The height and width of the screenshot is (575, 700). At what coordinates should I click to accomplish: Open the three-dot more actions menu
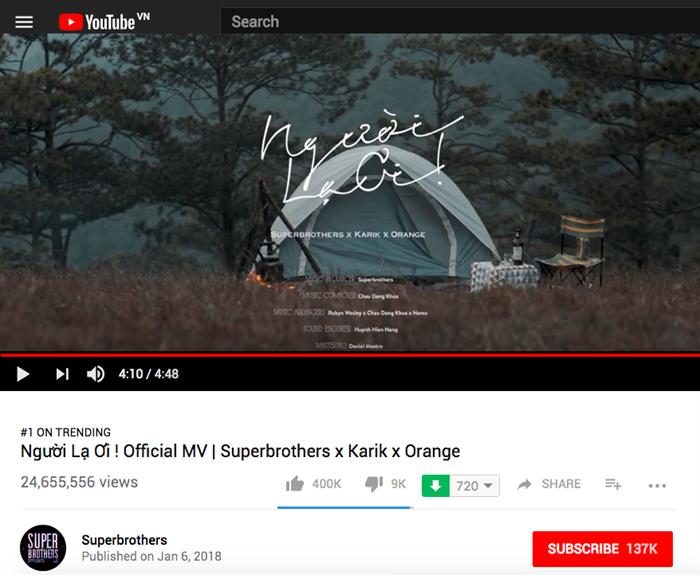click(x=657, y=485)
